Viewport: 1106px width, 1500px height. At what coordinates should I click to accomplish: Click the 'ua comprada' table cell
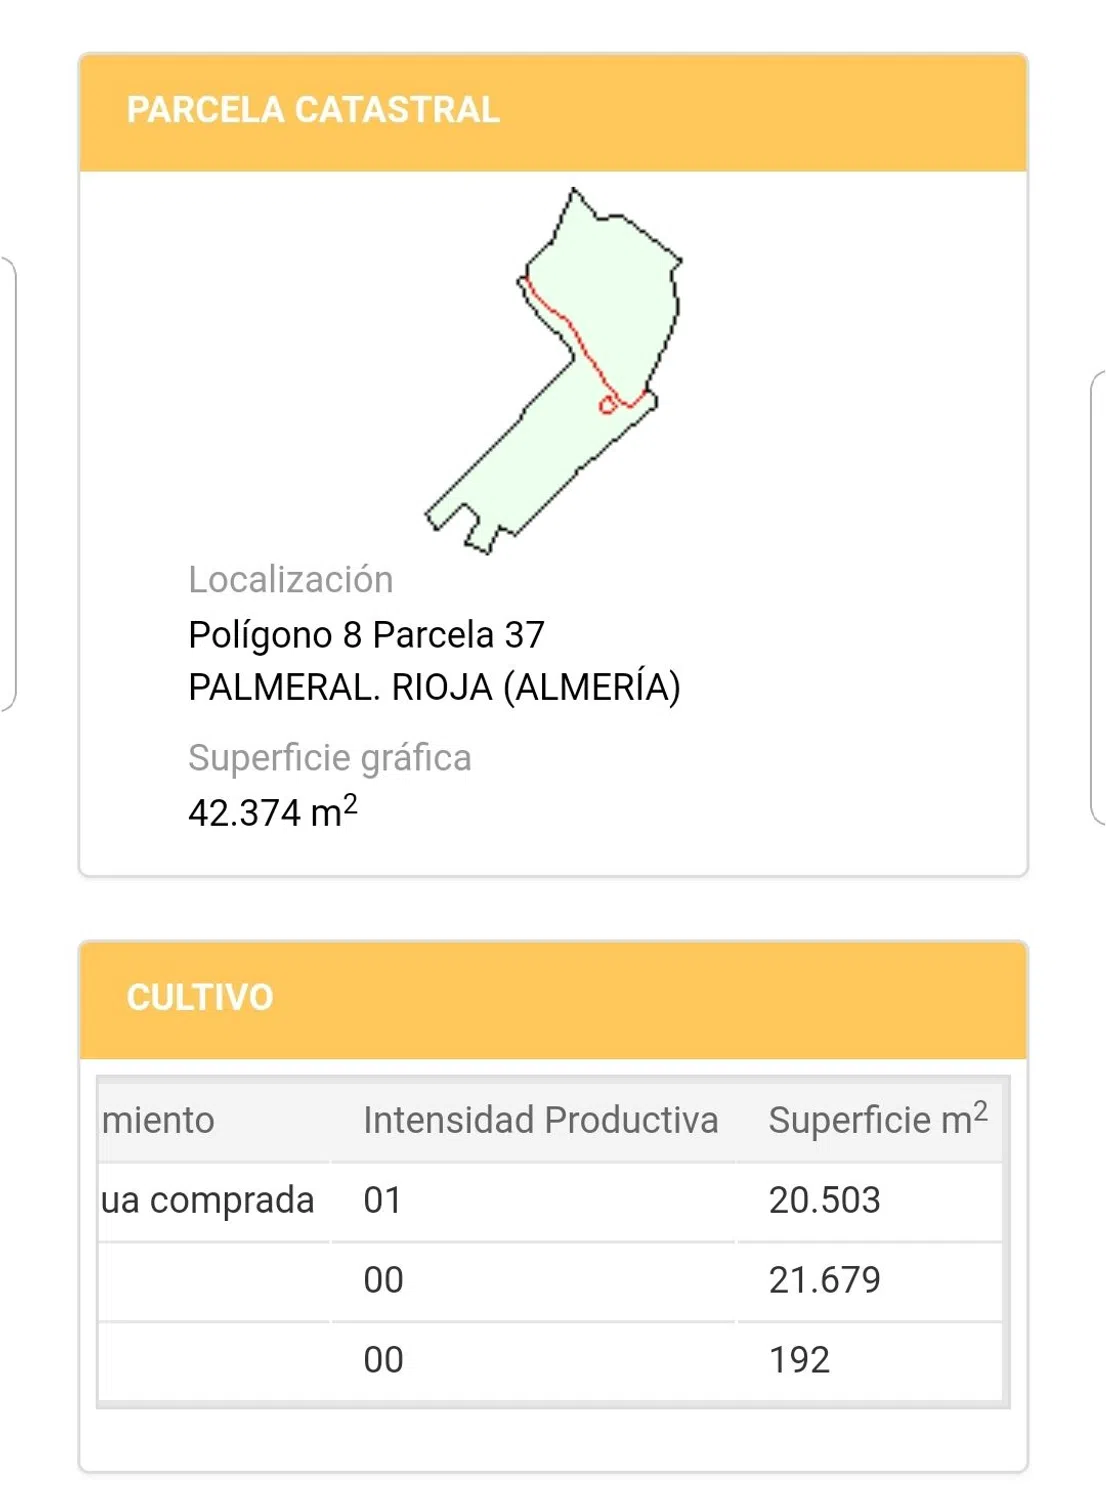point(208,1200)
